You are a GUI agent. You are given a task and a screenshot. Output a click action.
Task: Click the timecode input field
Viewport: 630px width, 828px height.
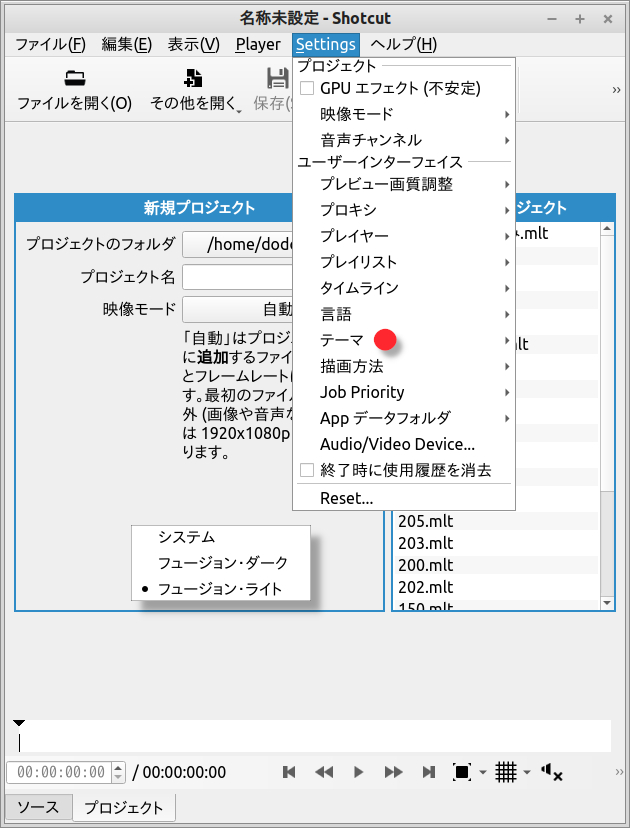point(60,772)
